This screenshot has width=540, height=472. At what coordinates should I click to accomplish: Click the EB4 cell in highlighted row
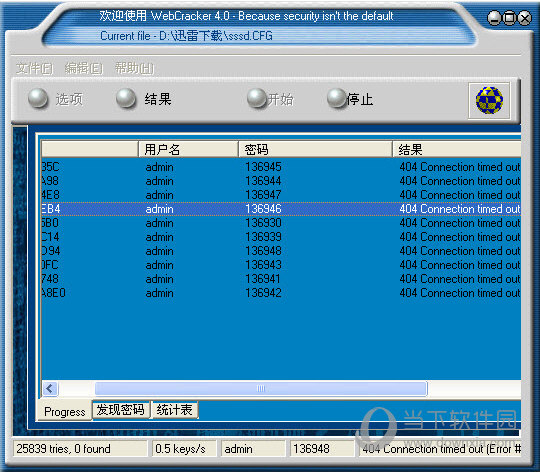[51, 209]
